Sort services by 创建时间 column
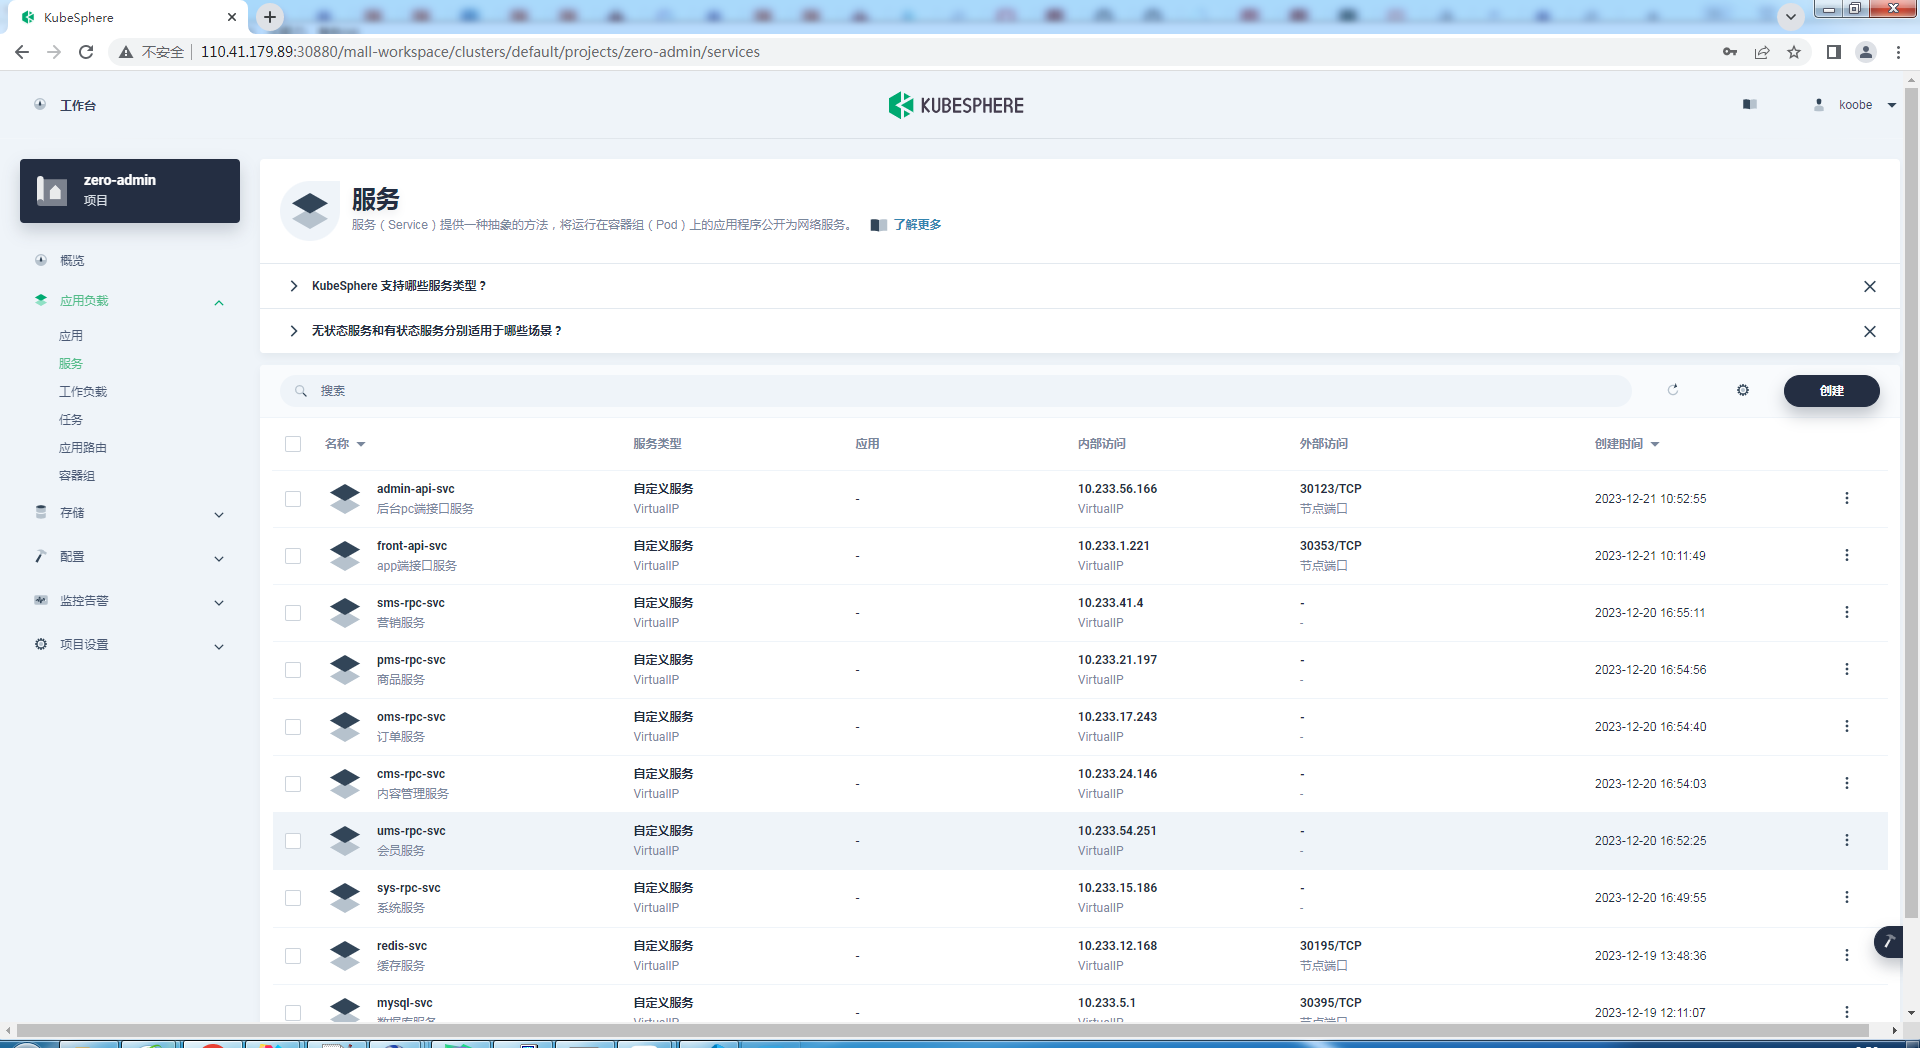The image size is (1920, 1048). click(x=1627, y=444)
